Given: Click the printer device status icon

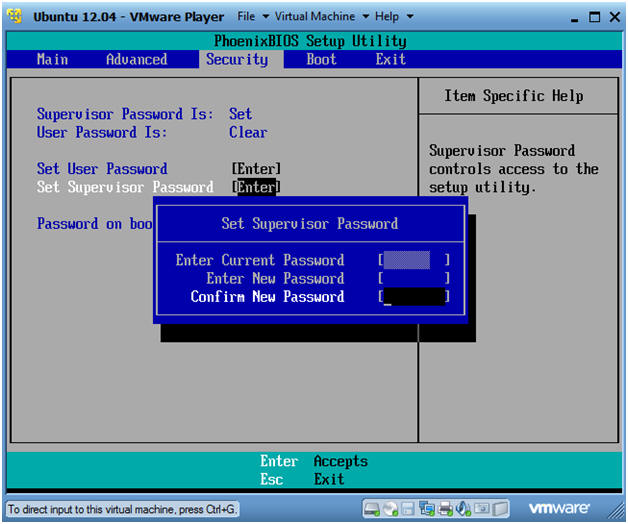Looking at the screenshot, I should (x=445, y=509).
